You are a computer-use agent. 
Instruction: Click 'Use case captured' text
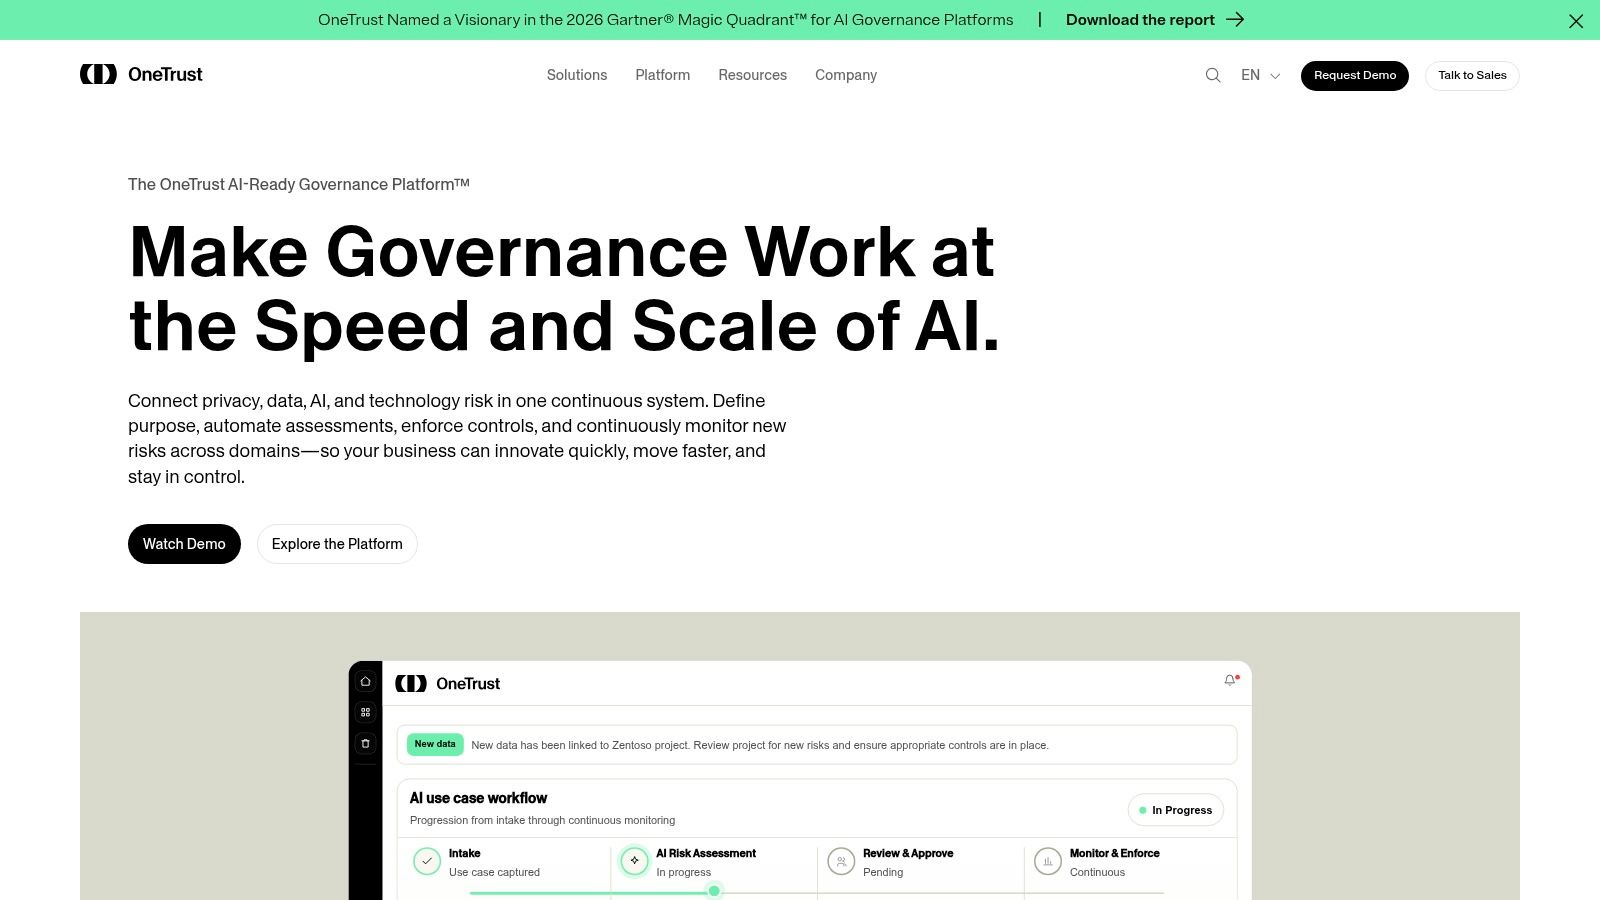point(494,872)
